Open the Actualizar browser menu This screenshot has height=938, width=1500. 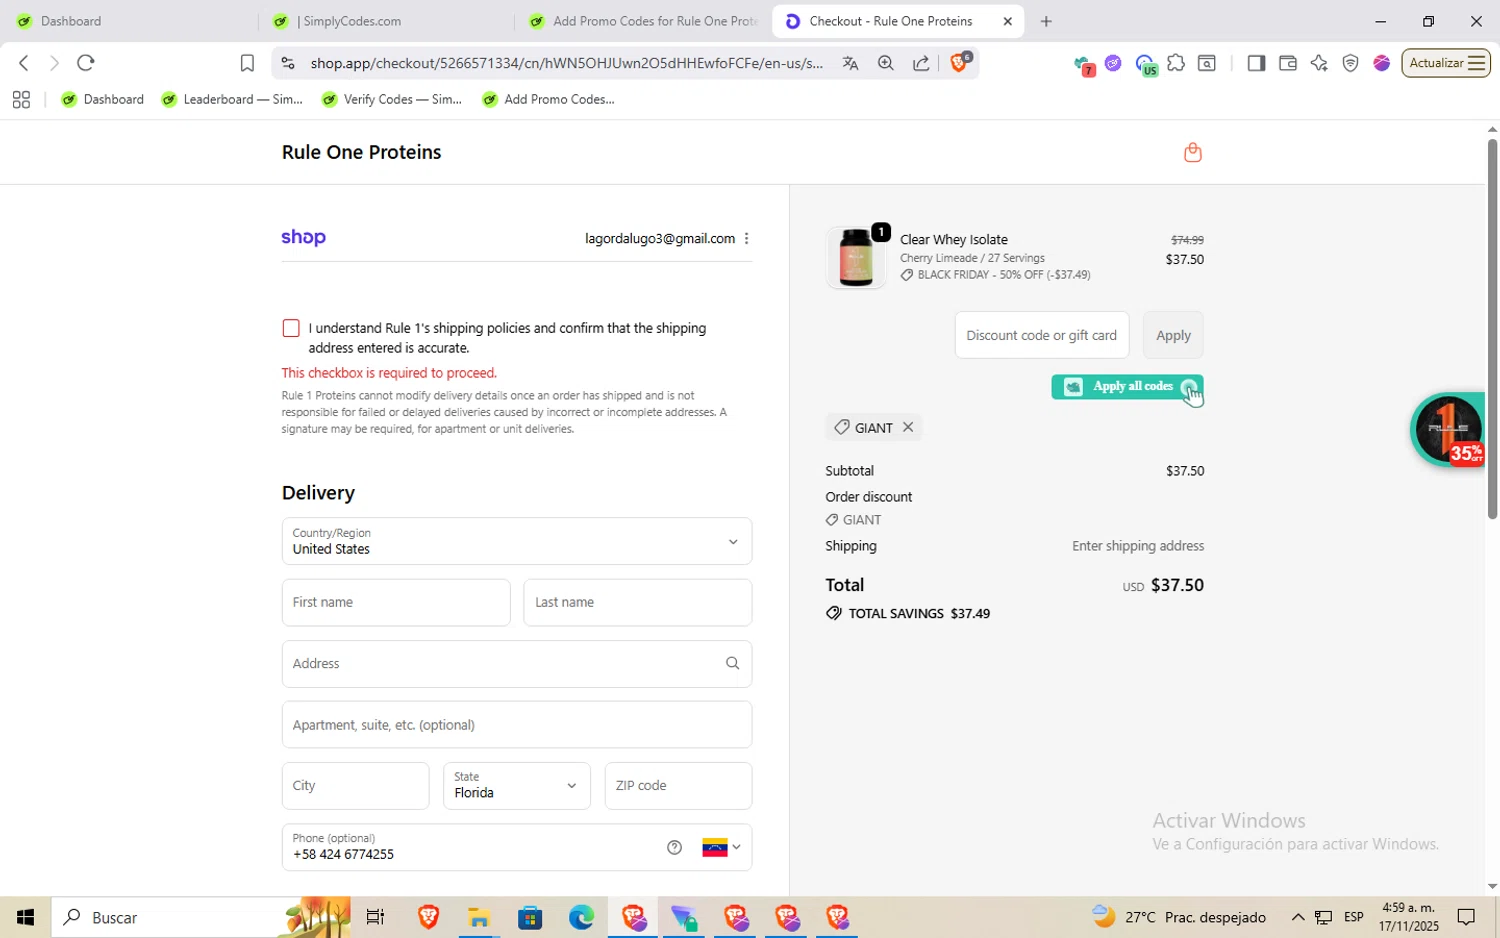[1445, 63]
